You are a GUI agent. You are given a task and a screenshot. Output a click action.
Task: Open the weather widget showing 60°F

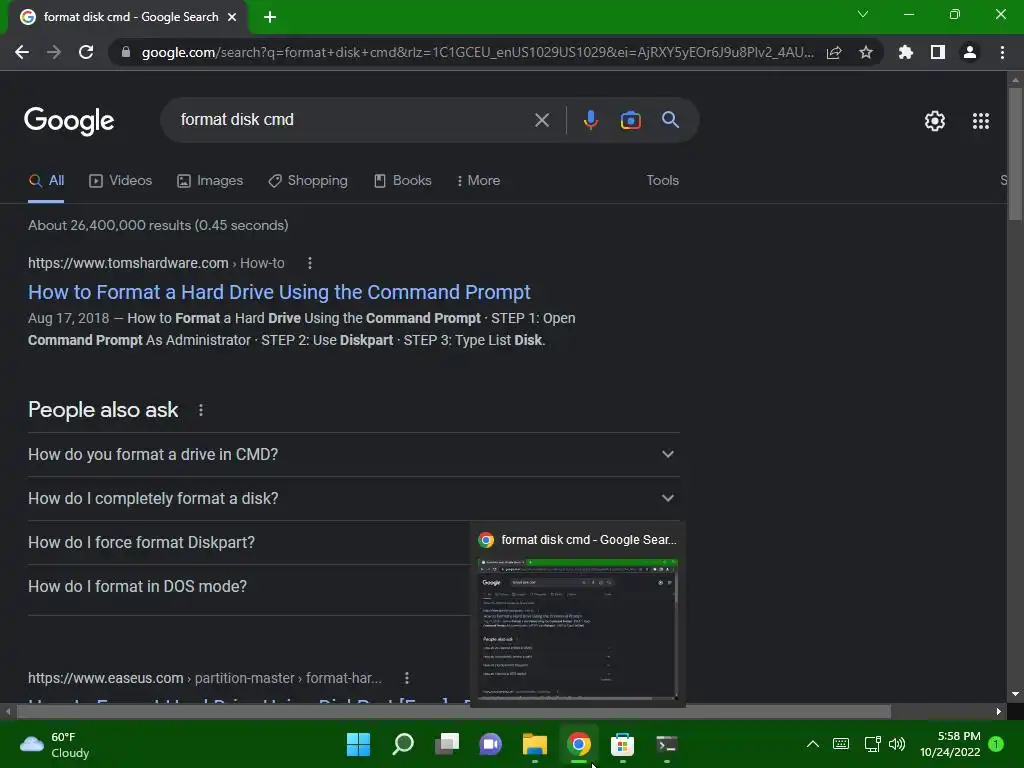pyautogui.click(x=55, y=744)
